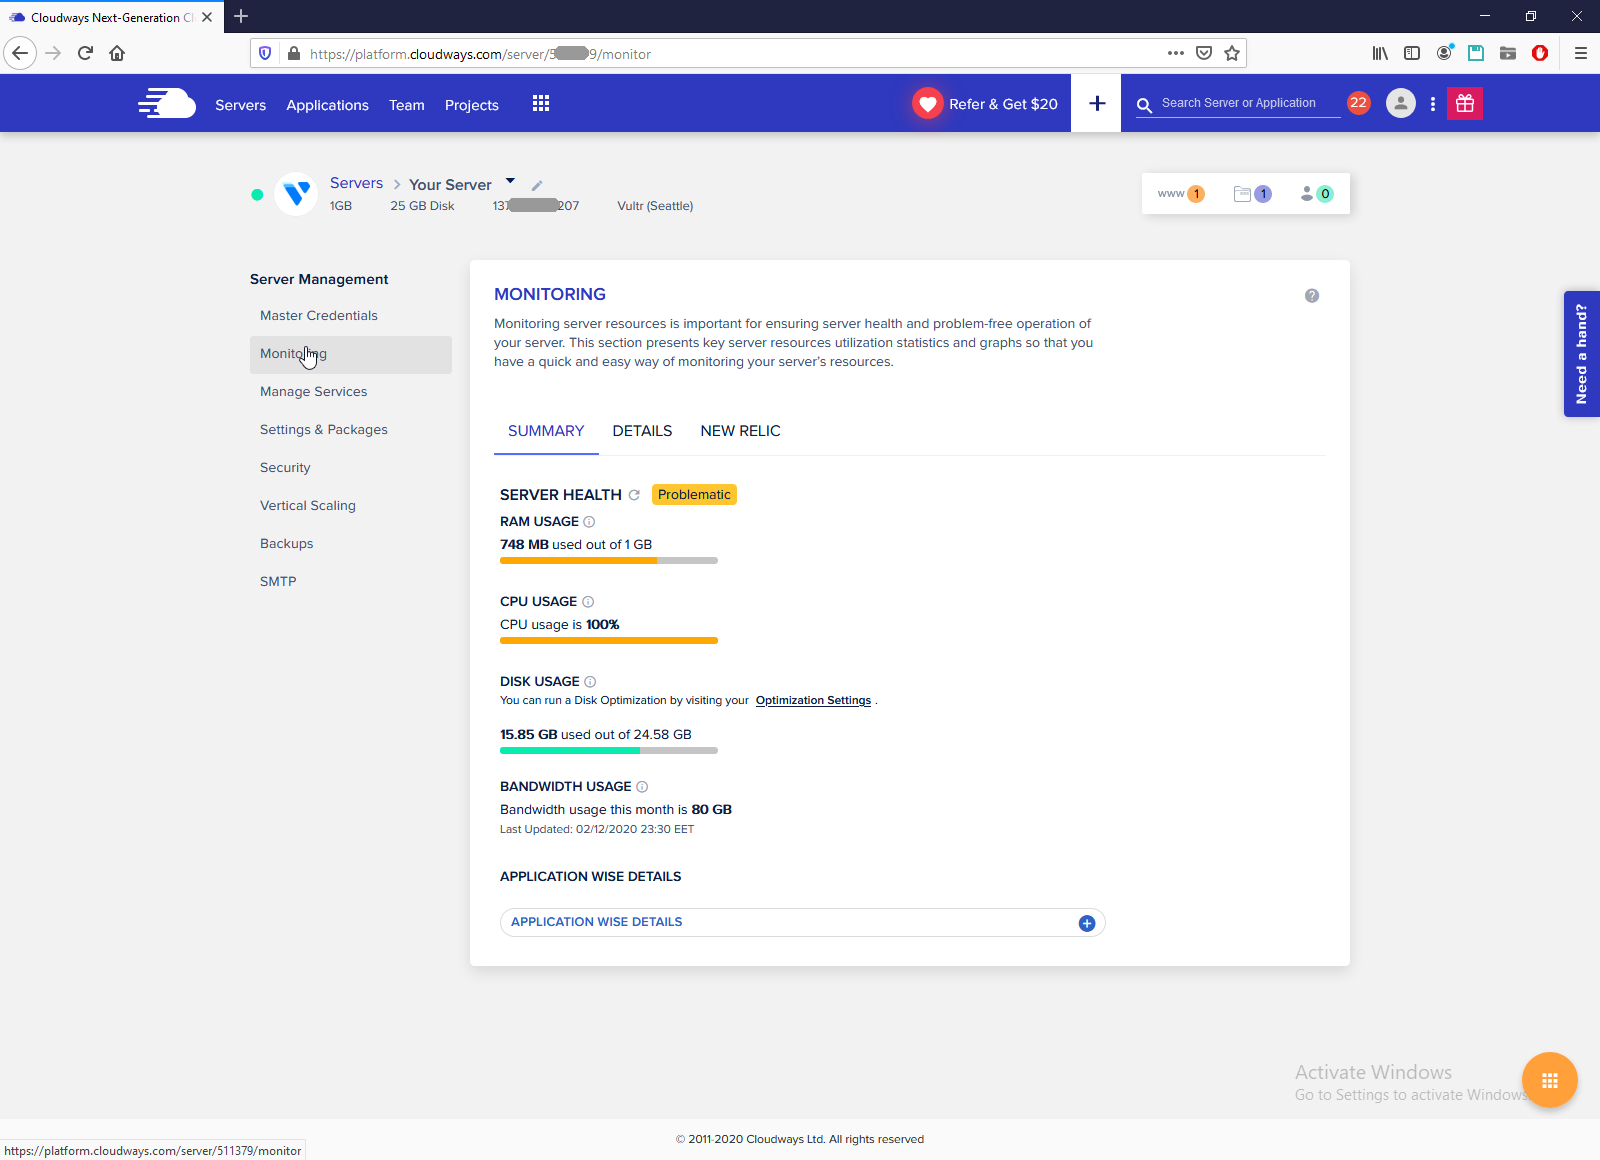Open the three-dot options menu in navbar
The width and height of the screenshot is (1600, 1160).
[1433, 104]
